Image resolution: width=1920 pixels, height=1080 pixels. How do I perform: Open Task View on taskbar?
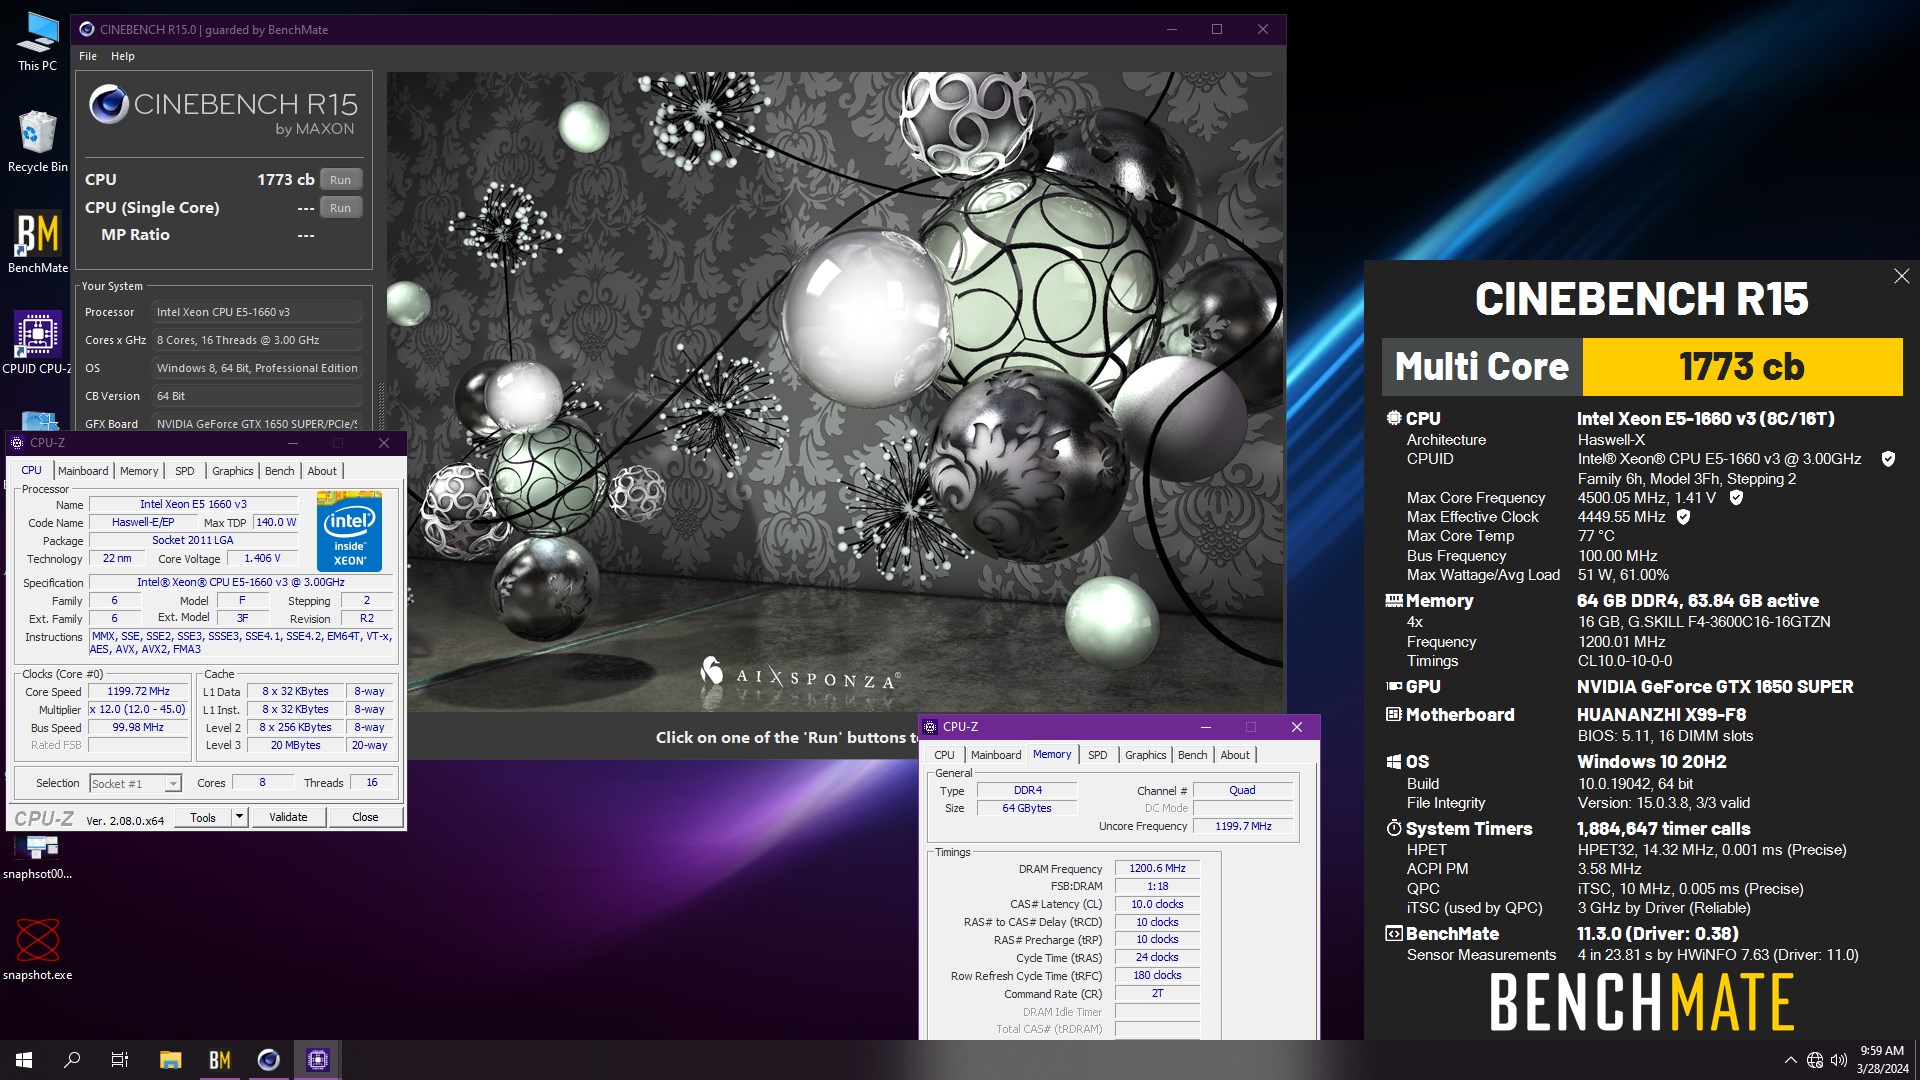[x=120, y=1060]
